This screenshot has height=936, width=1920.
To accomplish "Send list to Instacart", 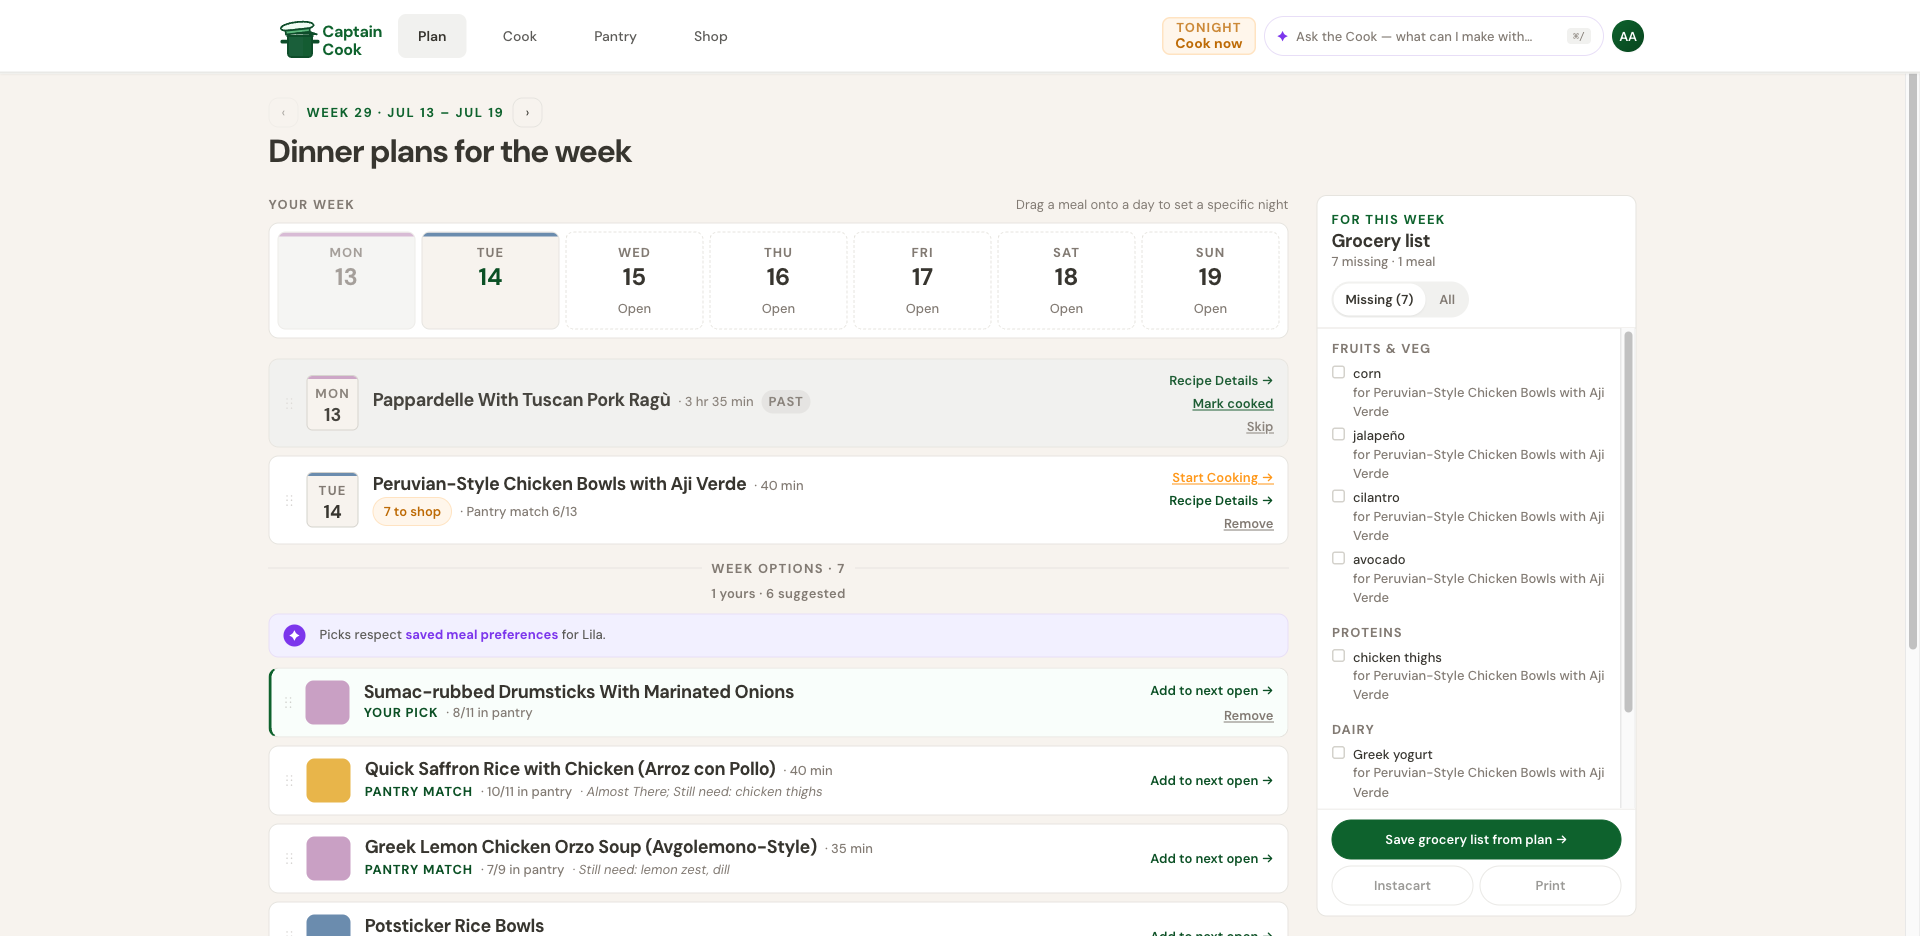I will 1402,886.
